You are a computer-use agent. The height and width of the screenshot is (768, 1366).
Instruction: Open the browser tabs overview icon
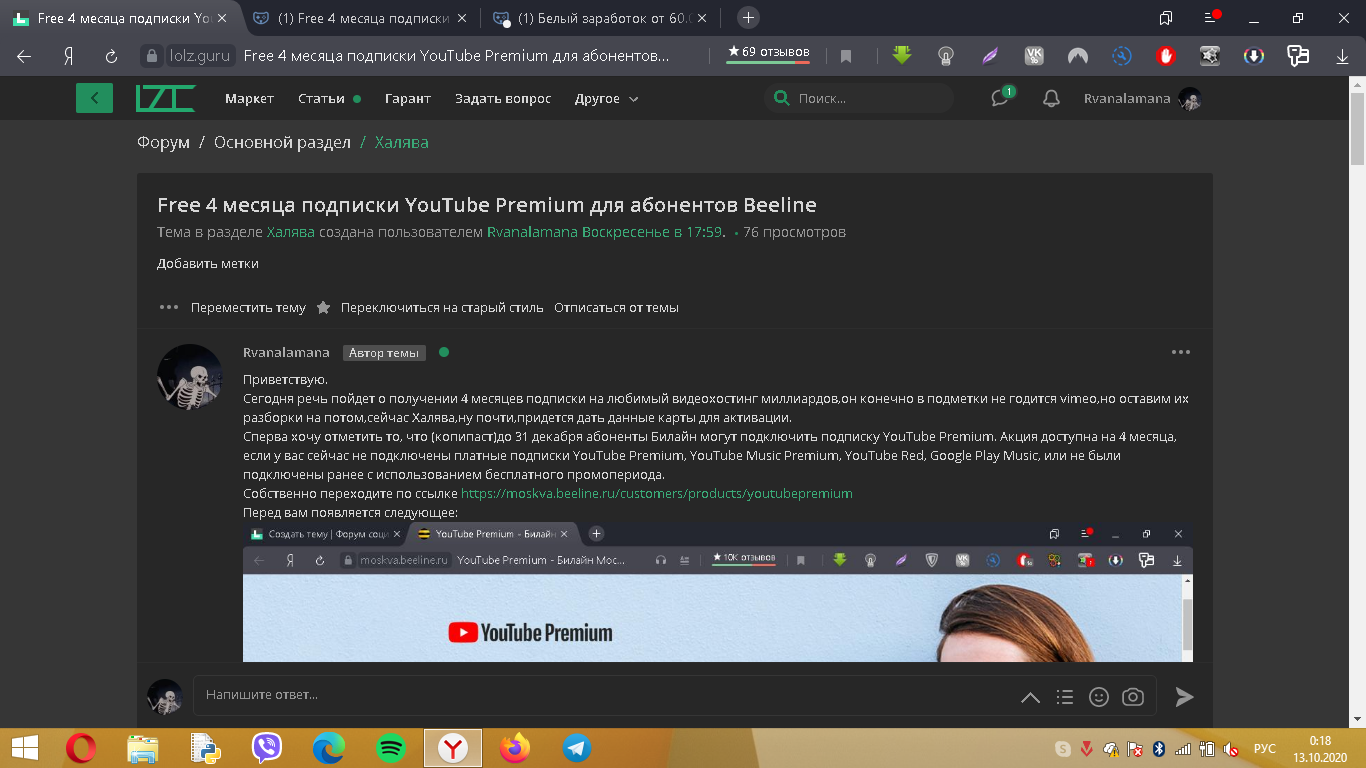(1166, 18)
